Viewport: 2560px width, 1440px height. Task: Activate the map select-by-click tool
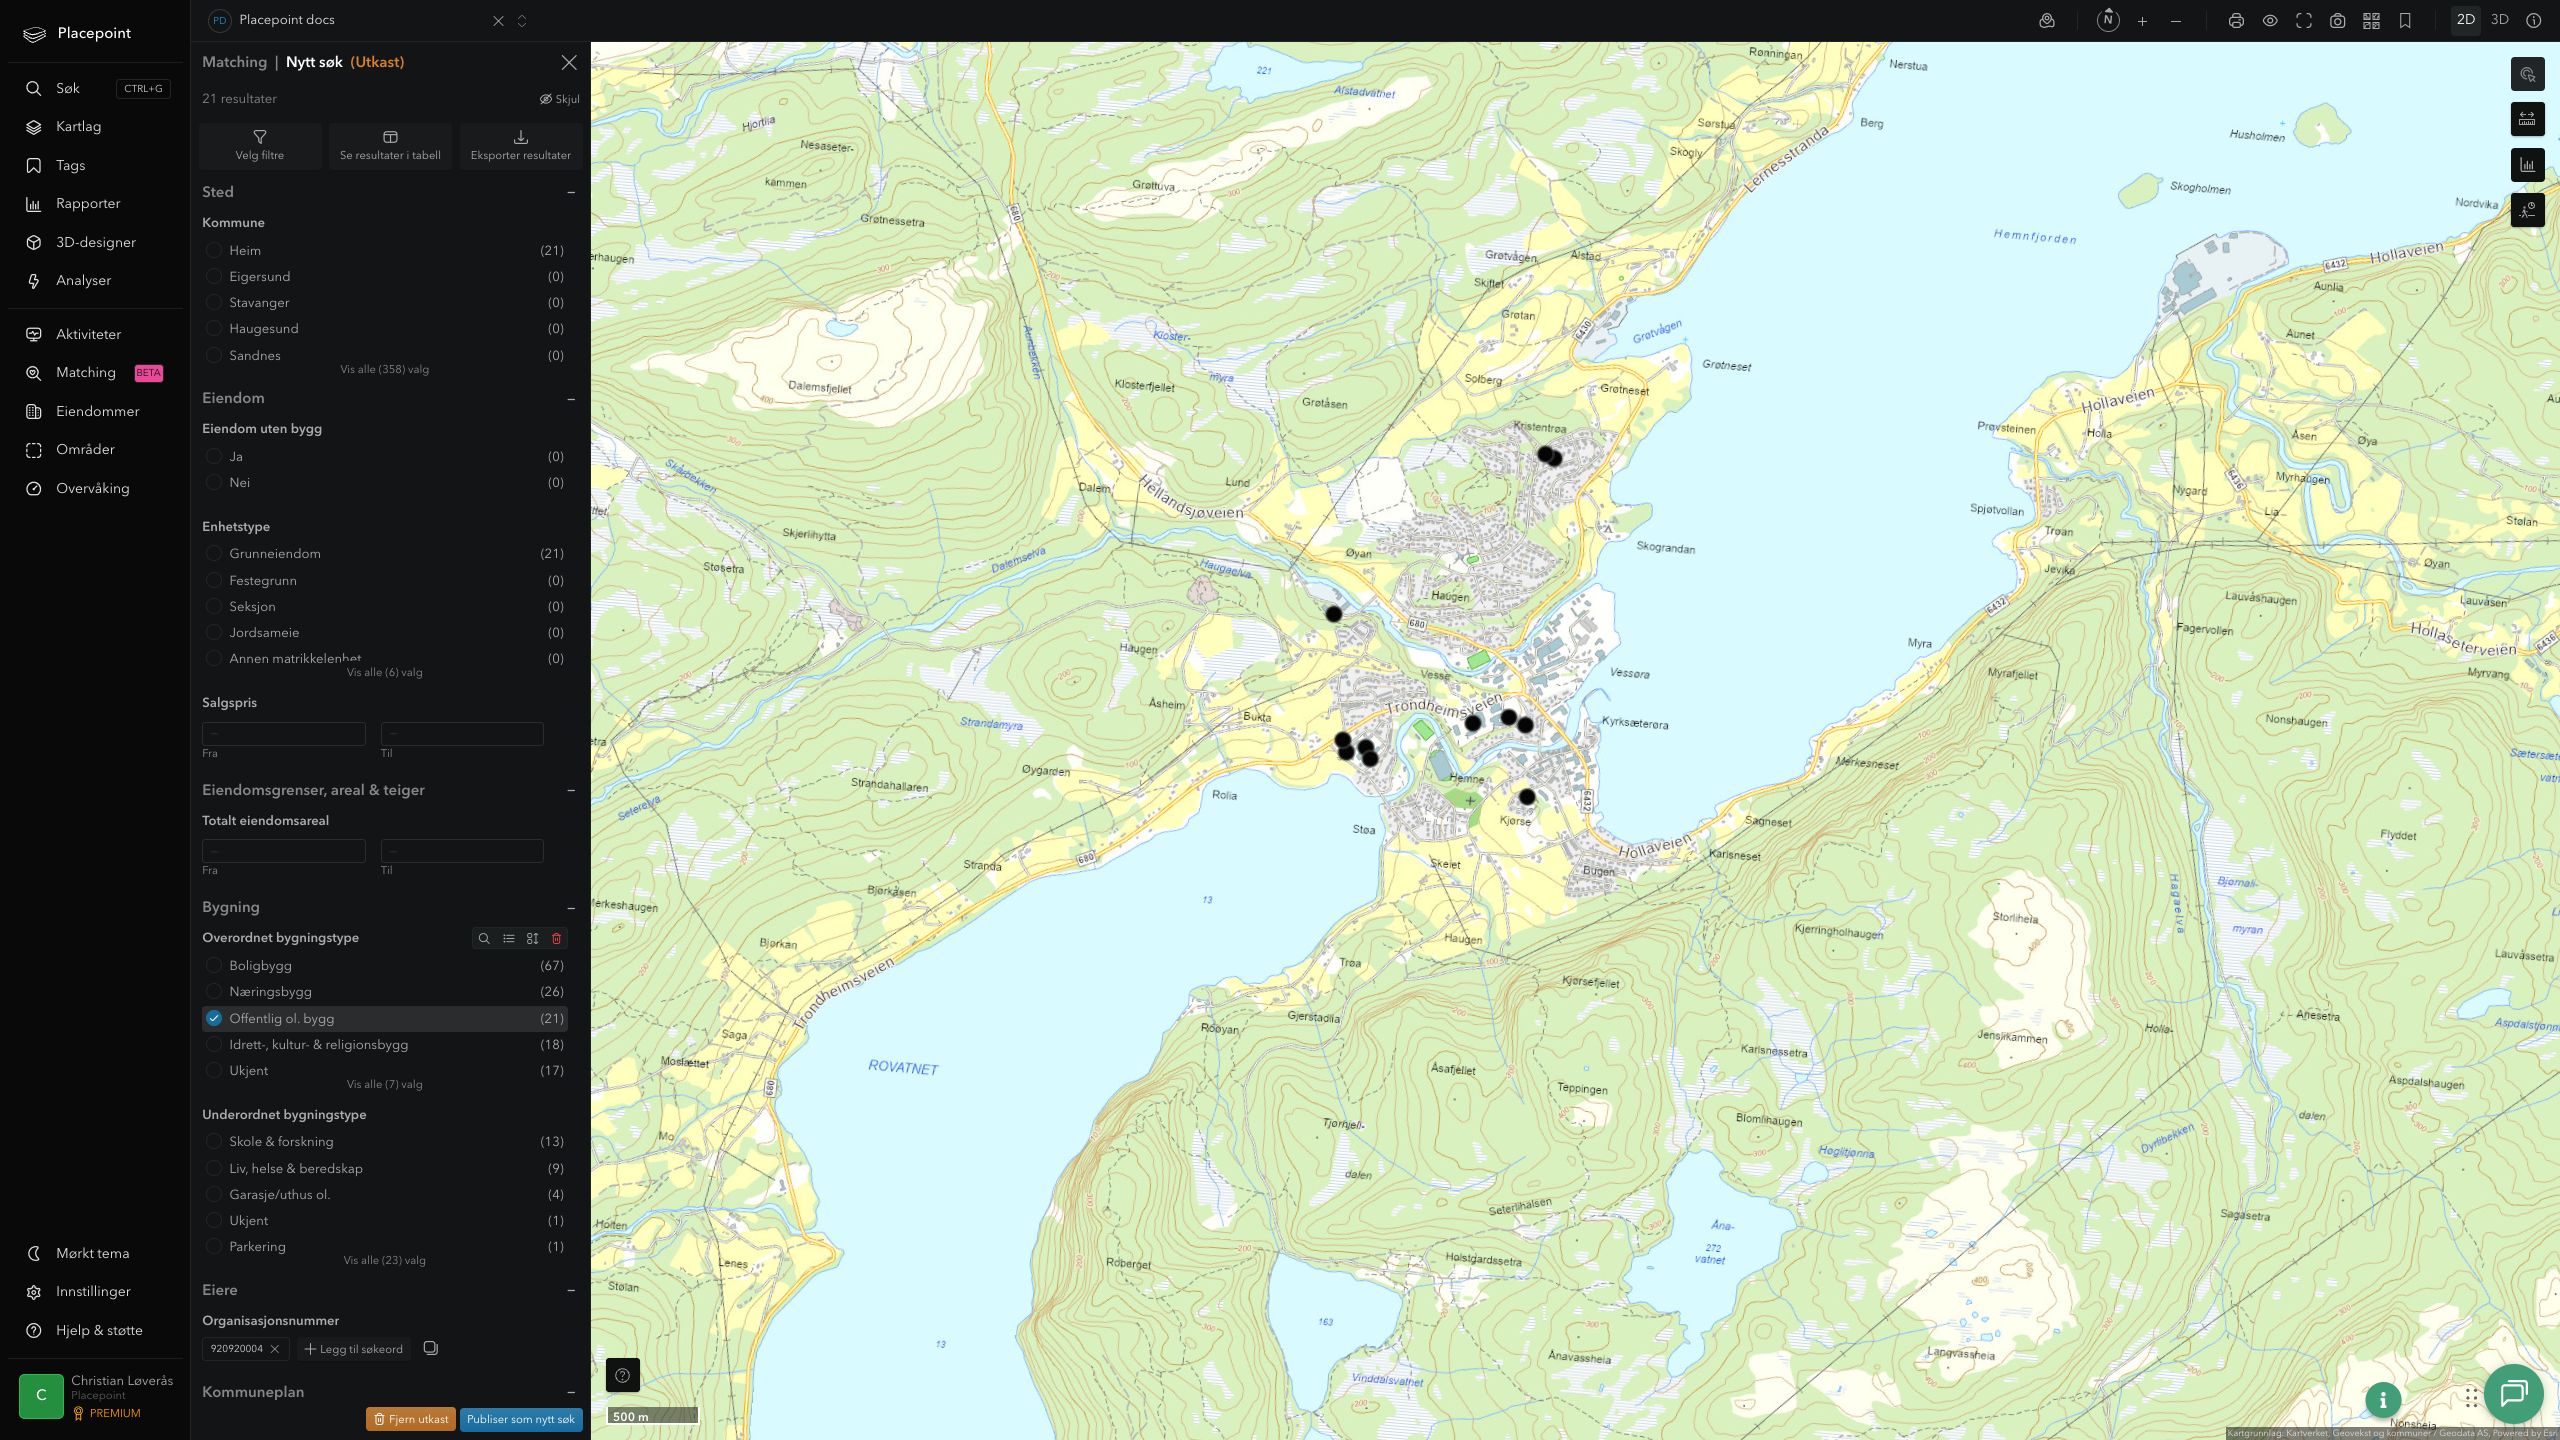point(2527,74)
